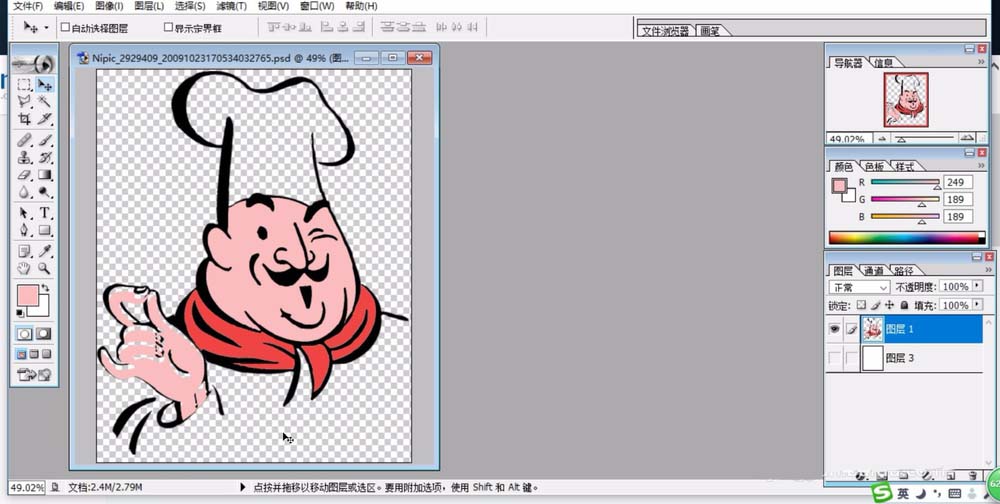Select the Slice tool
The height and width of the screenshot is (504, 1000).
point(45,119)
